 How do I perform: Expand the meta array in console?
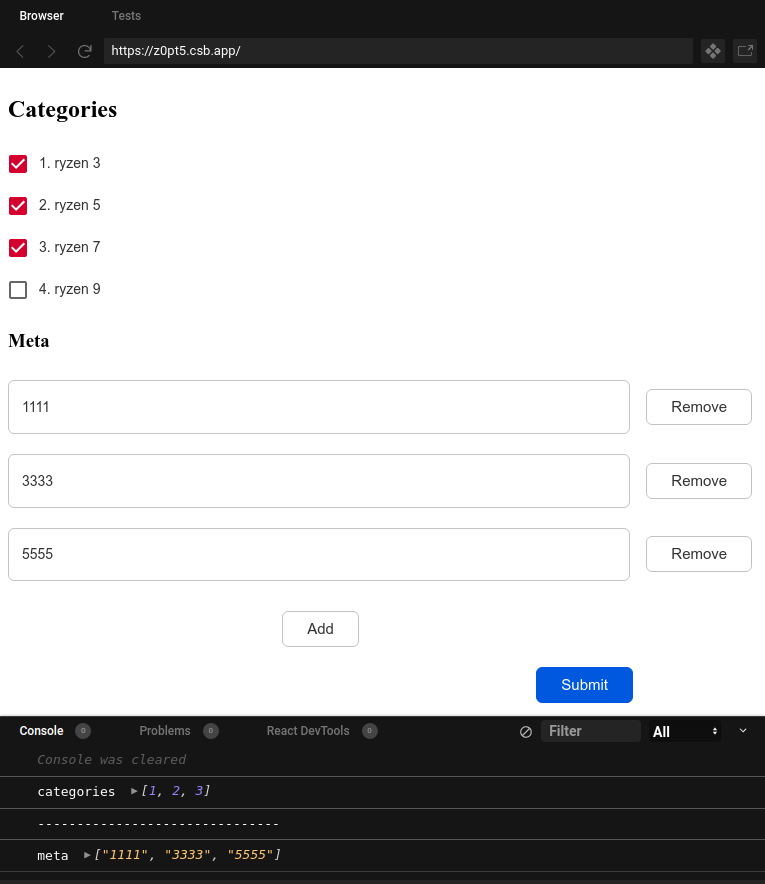coord(88,855)
